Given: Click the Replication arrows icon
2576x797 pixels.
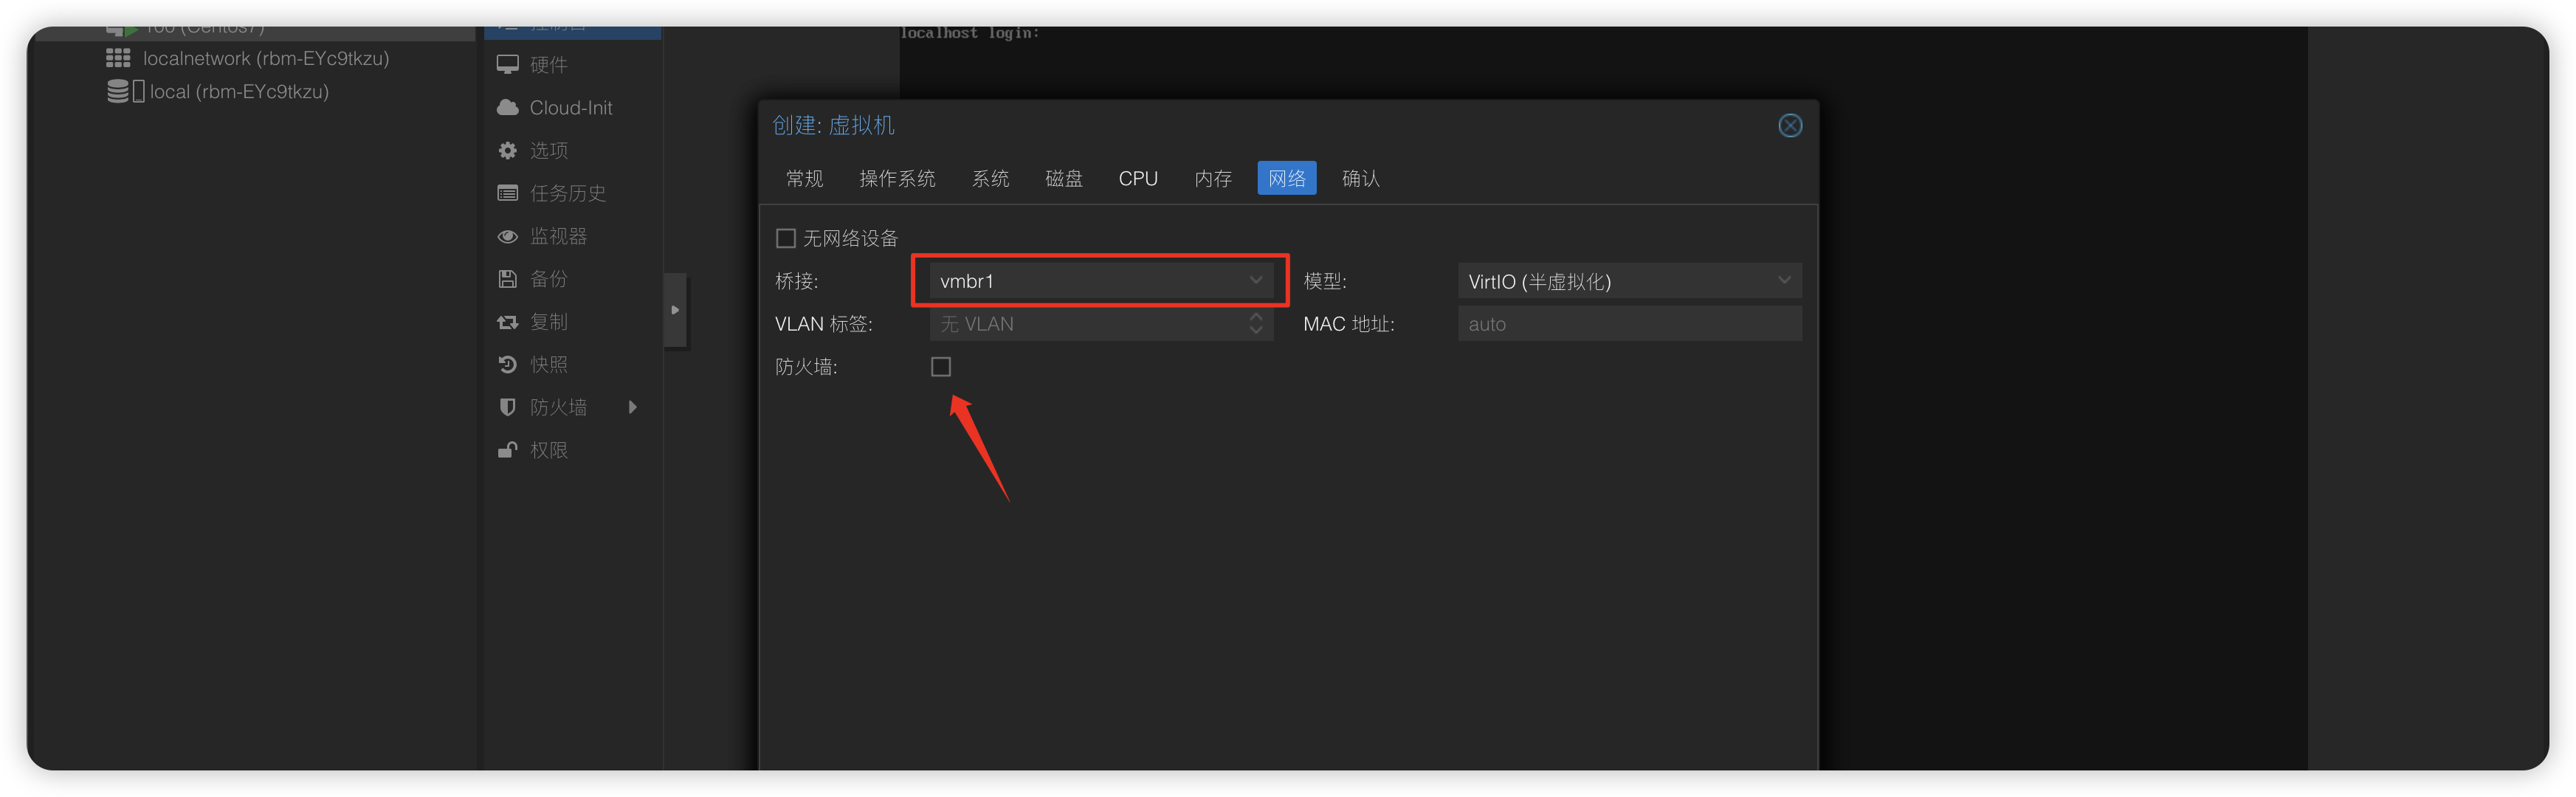Looking at the screenshot, I should click(508, 322).
